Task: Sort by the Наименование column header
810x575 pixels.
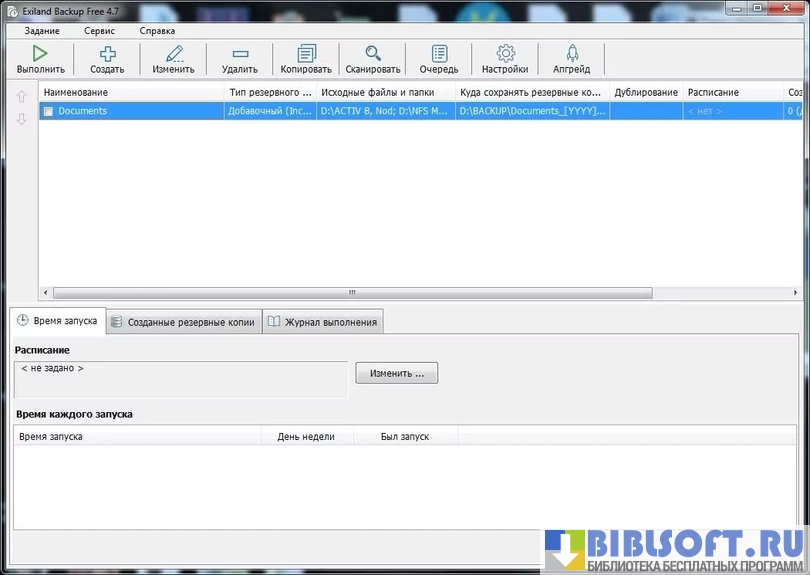Action: point(130,92)
